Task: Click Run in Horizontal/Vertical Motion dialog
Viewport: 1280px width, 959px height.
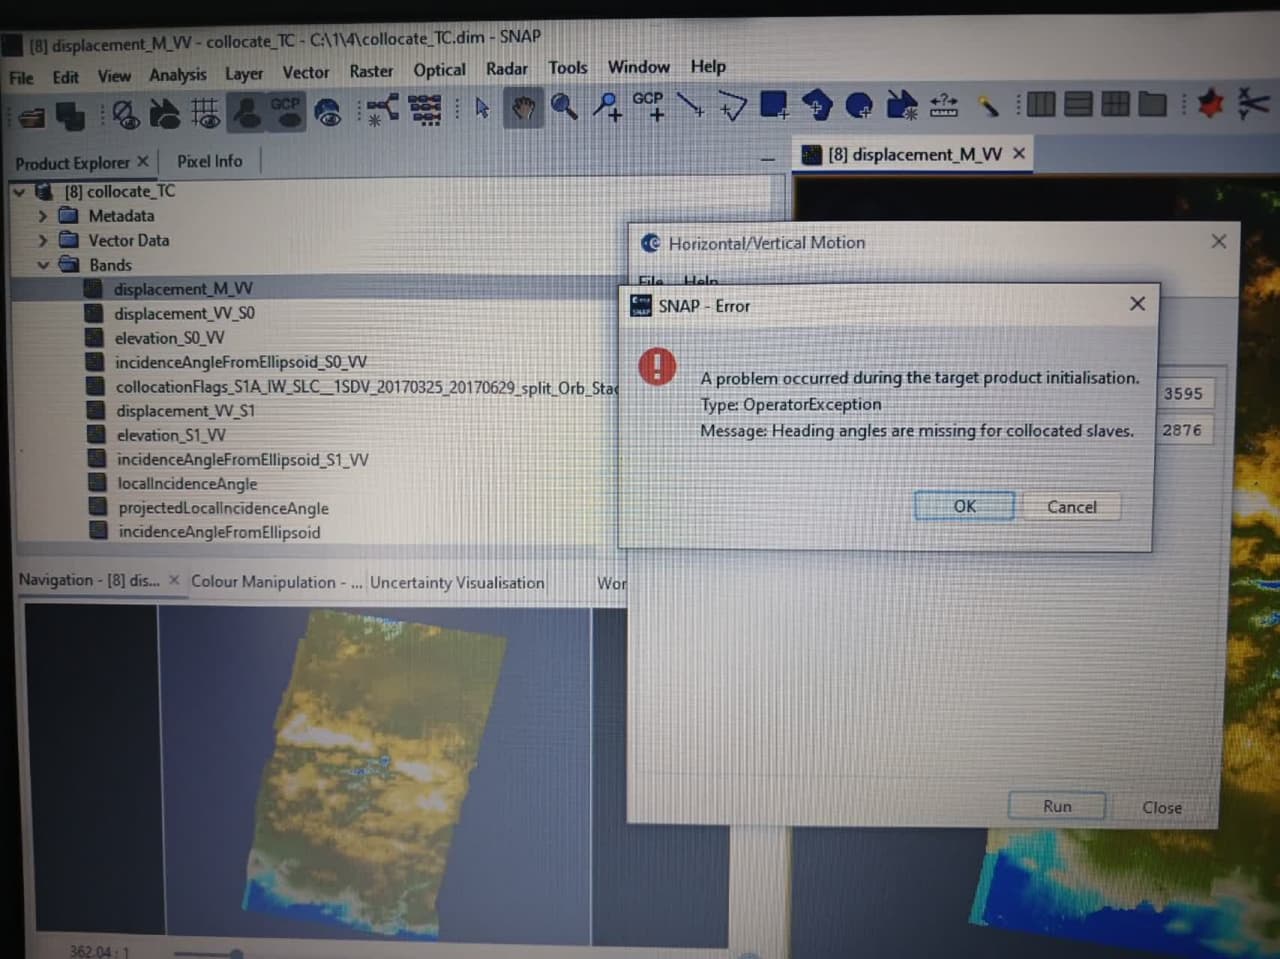Action: (x=1057, y=806)
